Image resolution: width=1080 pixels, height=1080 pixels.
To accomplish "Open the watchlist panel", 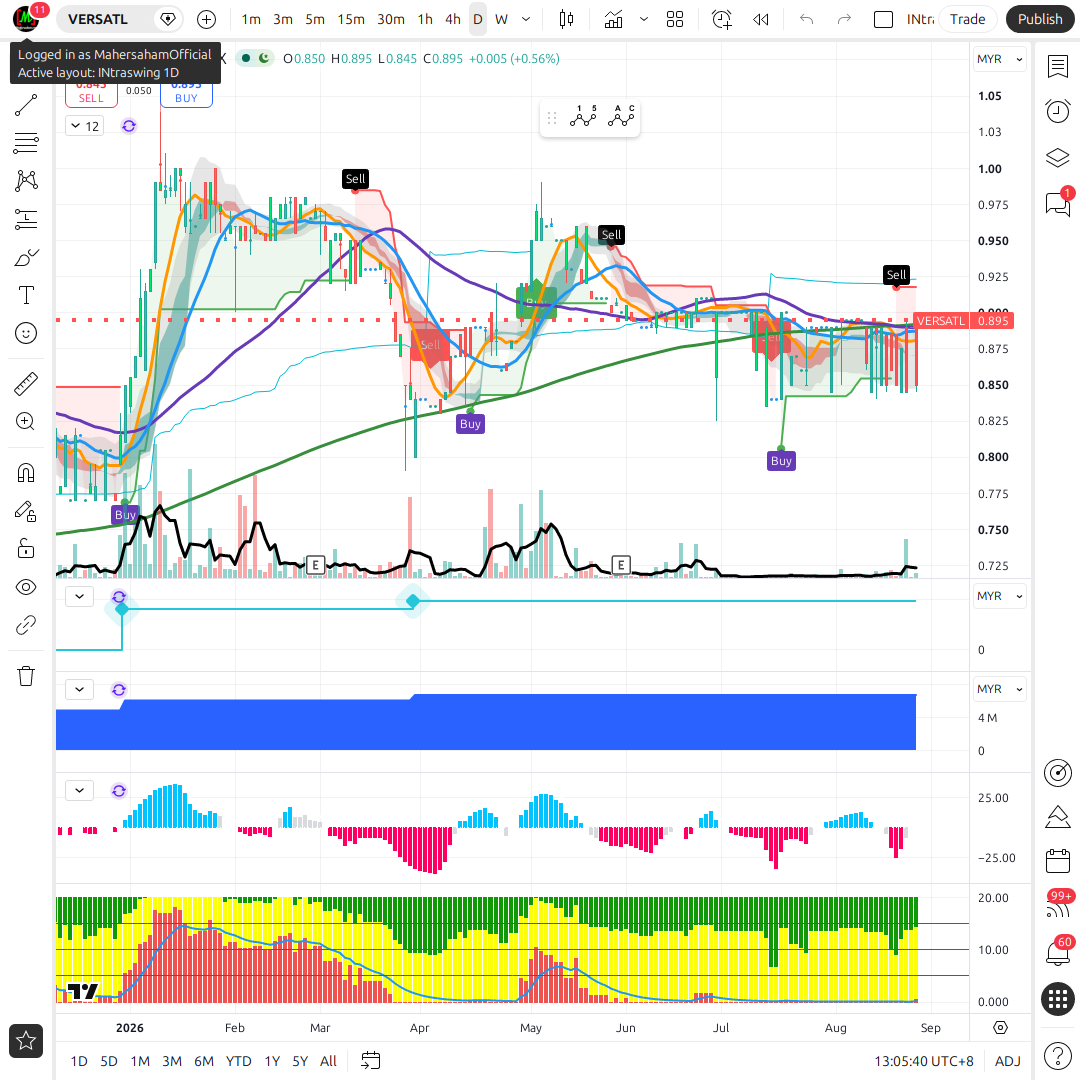I will point(1057,67).
